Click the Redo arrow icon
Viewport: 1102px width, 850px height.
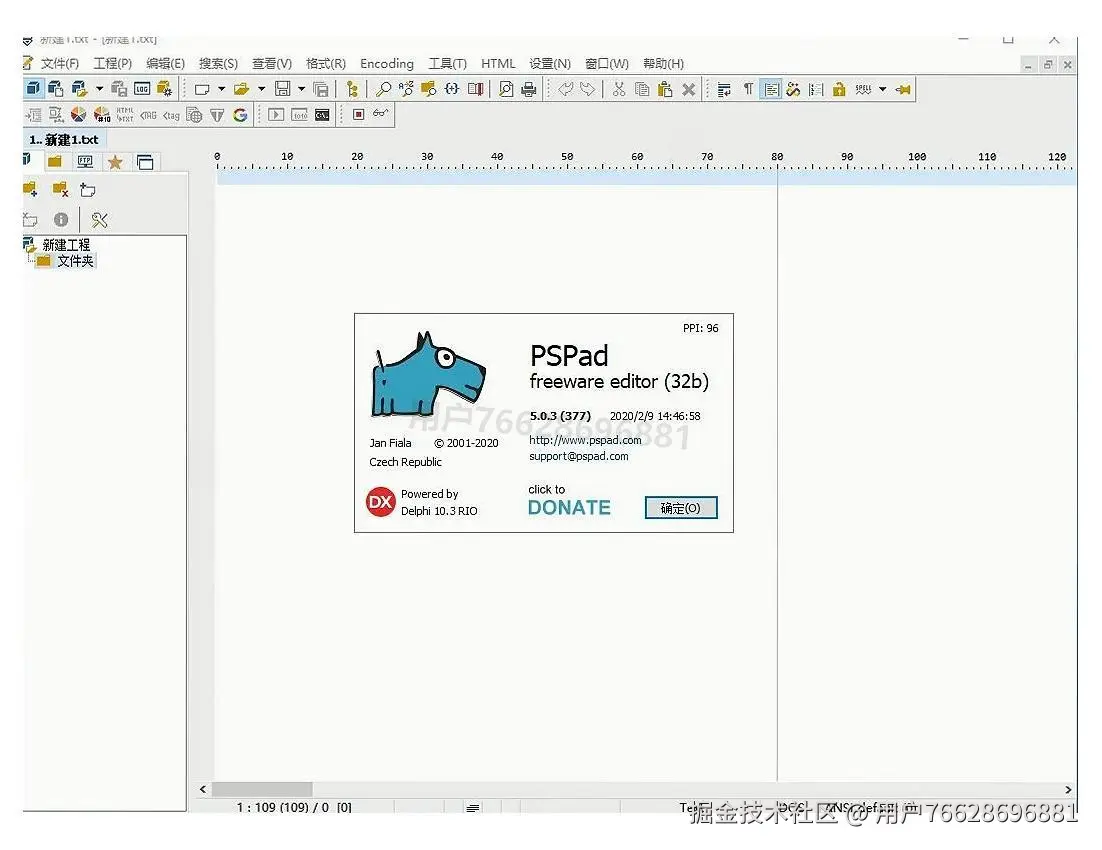[x=588, y=89]
